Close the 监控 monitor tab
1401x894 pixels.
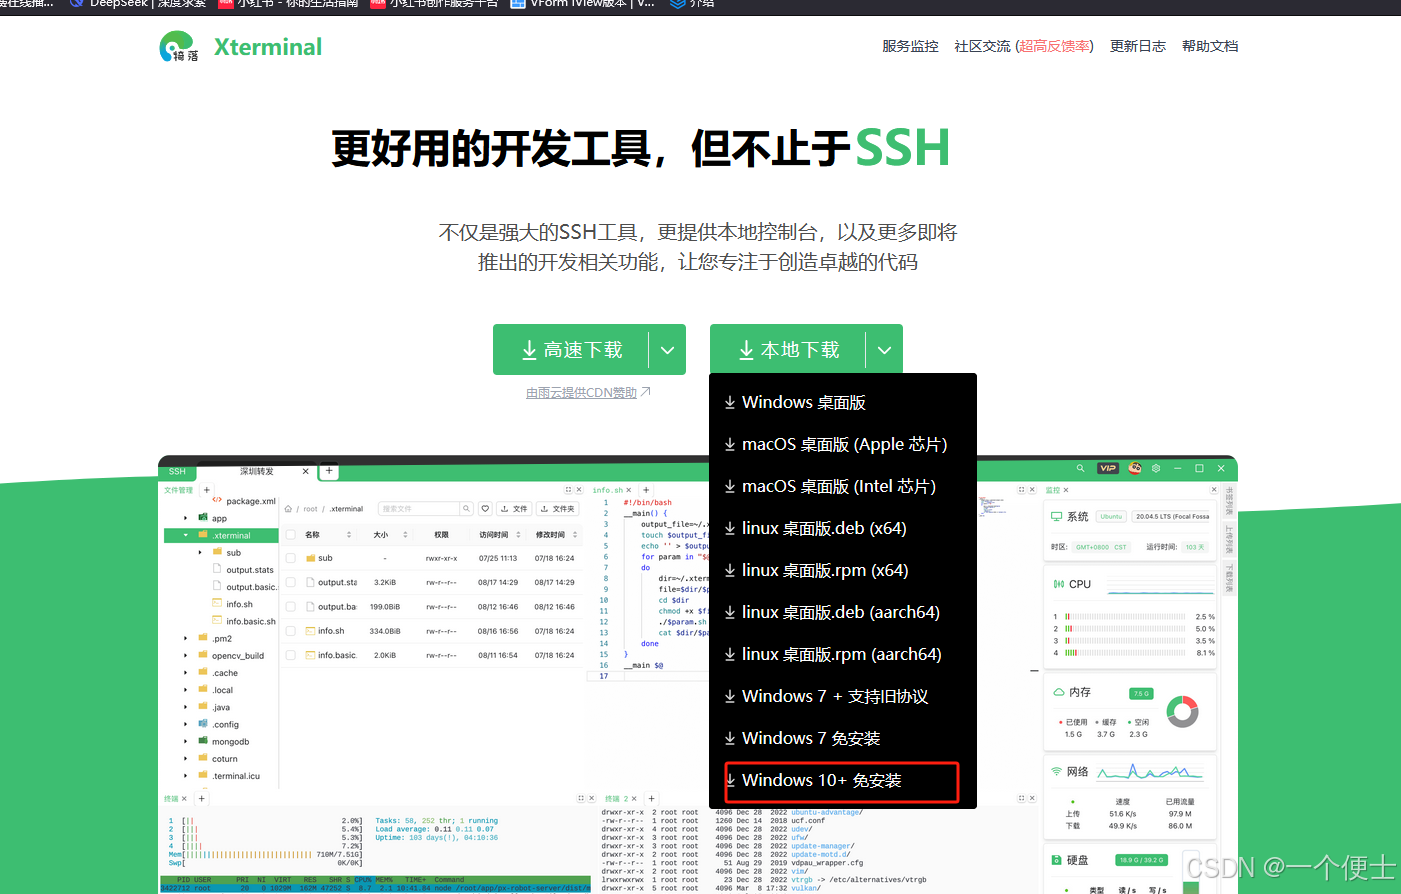[1066, 490]
